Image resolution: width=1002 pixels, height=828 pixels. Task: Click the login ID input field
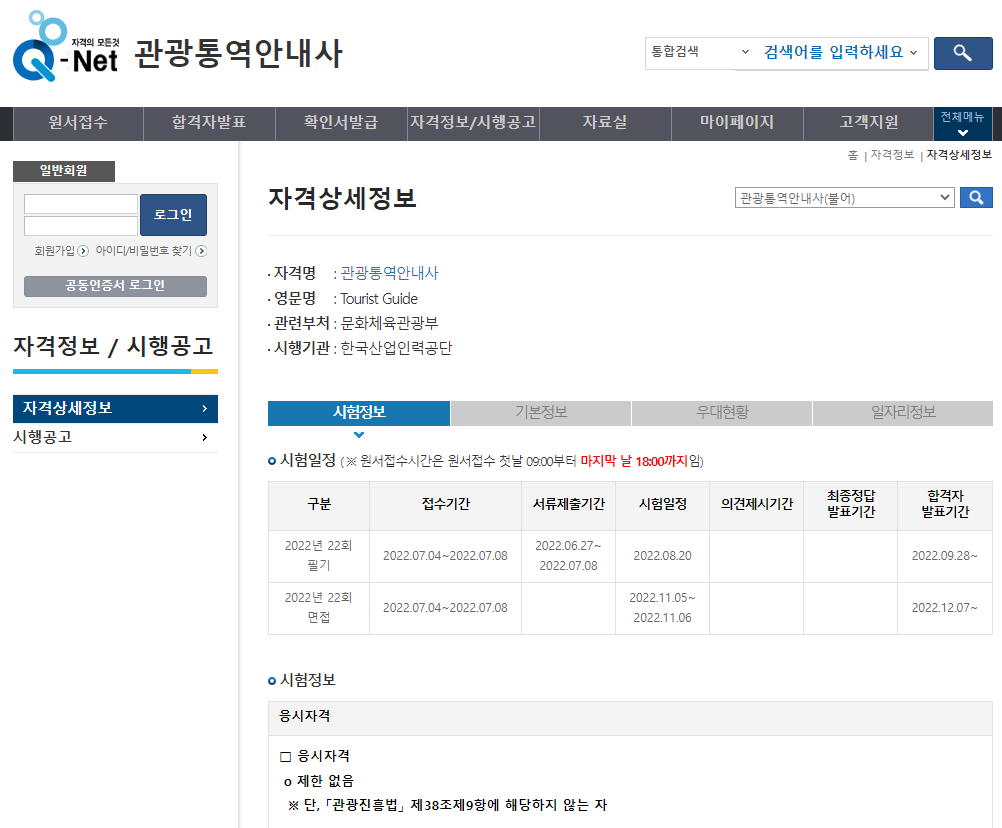coord(80,201)
